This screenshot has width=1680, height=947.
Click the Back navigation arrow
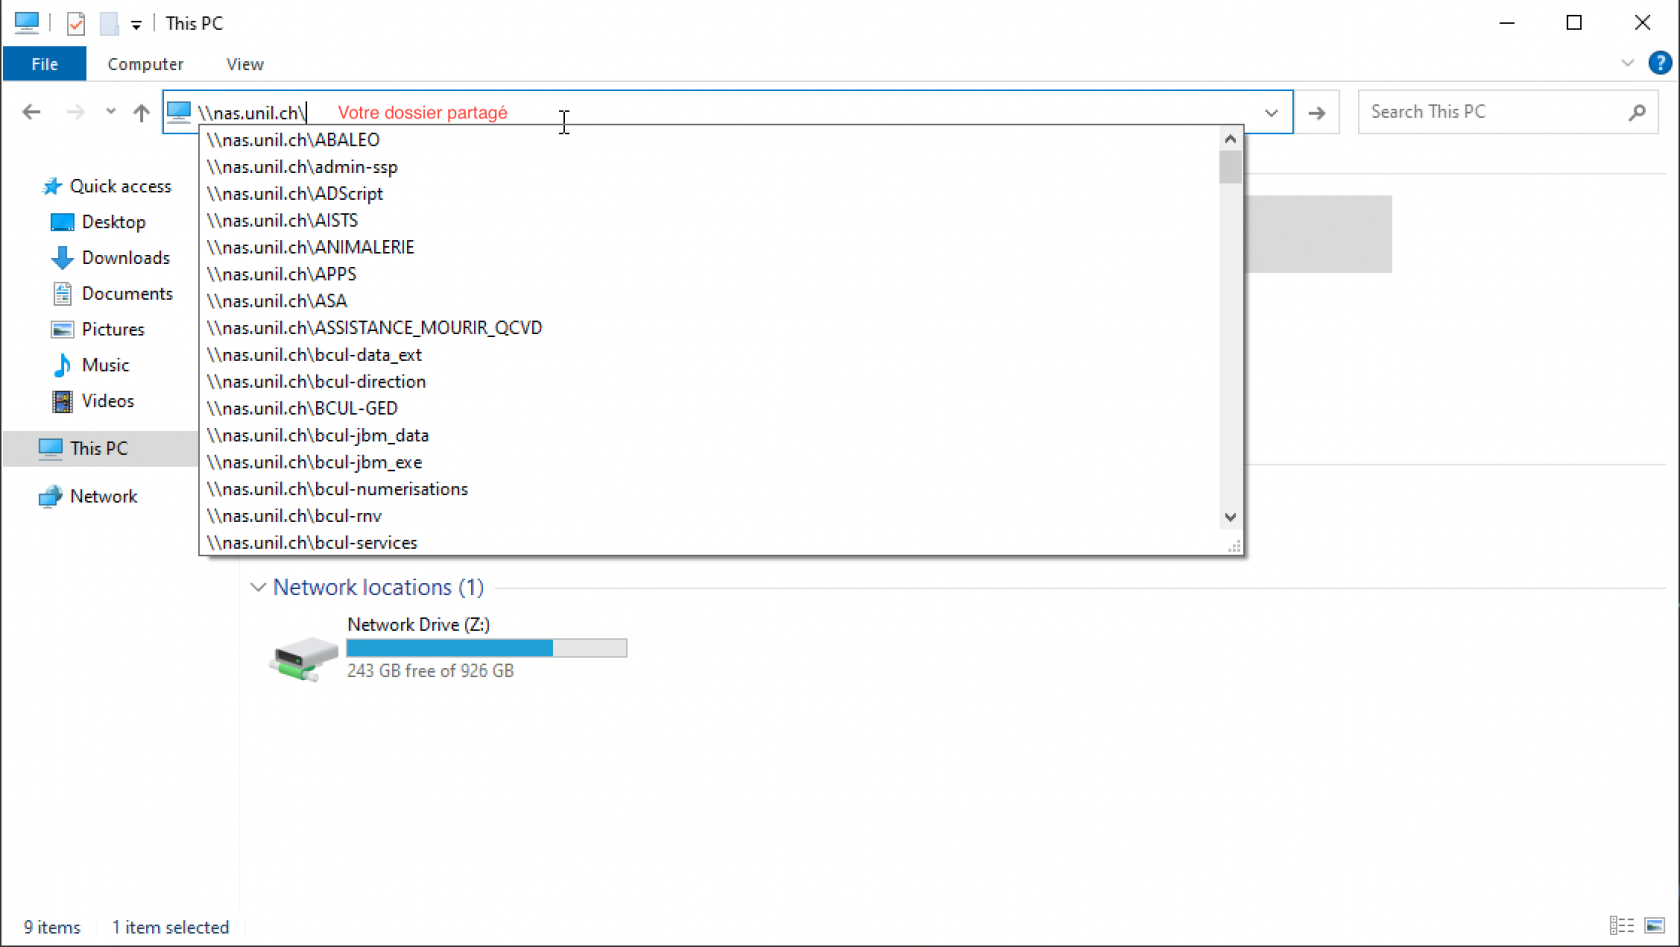coord(32,112)
